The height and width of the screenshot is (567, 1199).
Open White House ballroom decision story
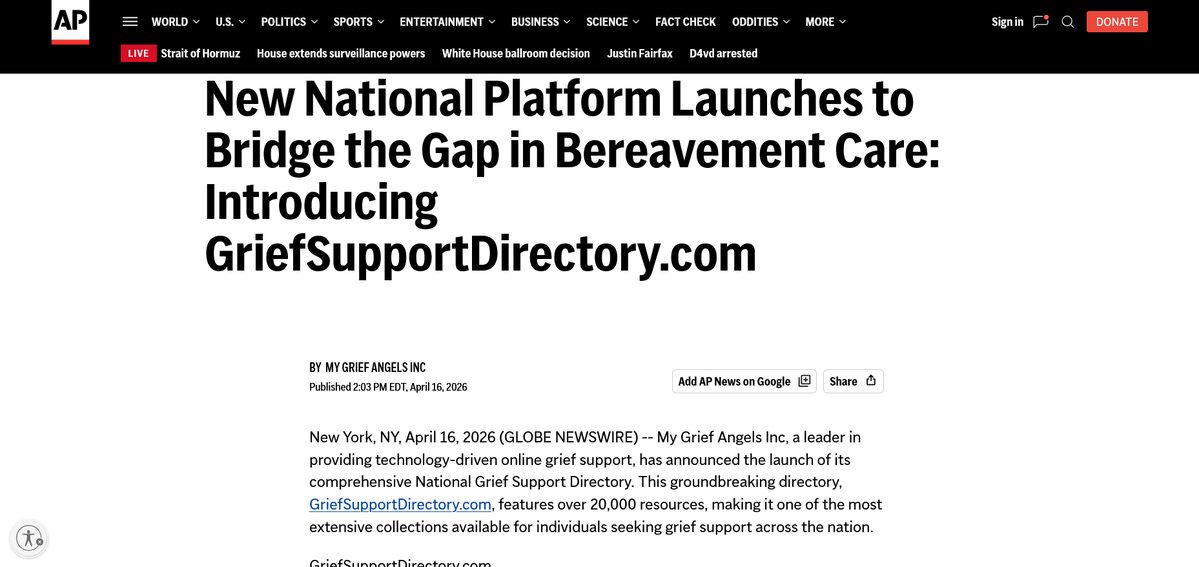click(516, 54)
